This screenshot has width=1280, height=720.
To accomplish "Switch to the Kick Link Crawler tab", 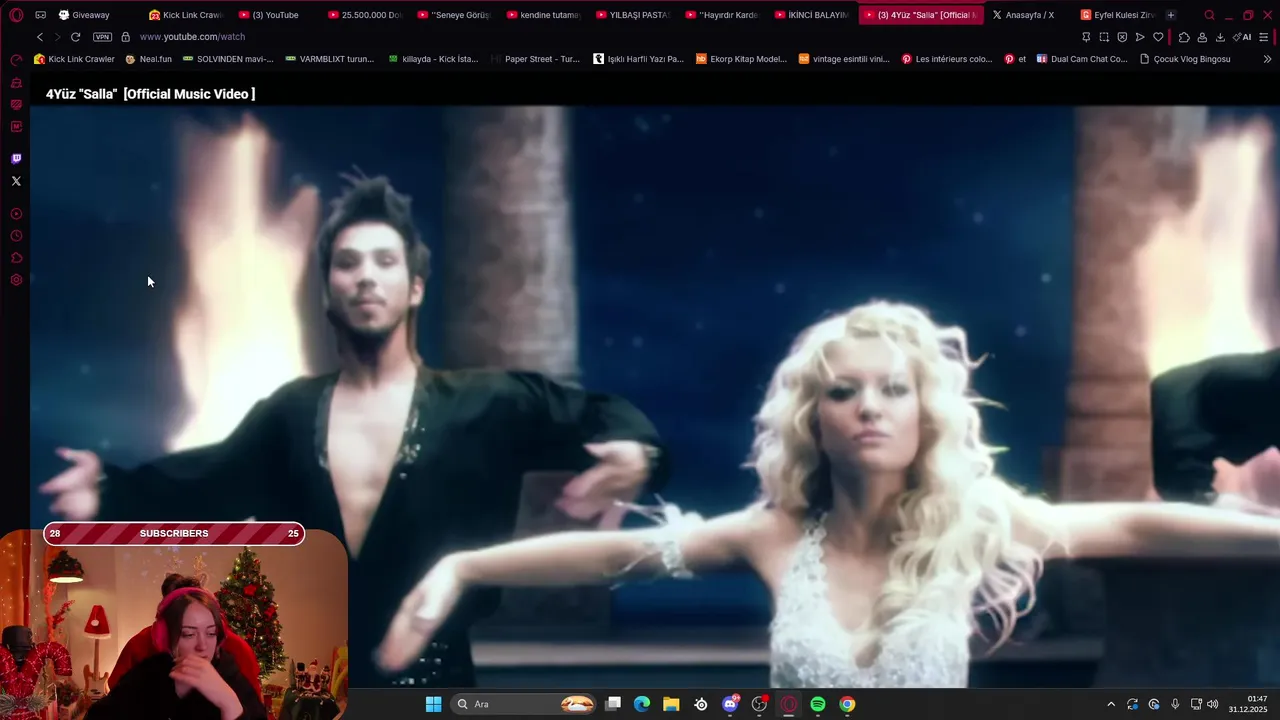I will pyautogui.click(x=186, y=15).
